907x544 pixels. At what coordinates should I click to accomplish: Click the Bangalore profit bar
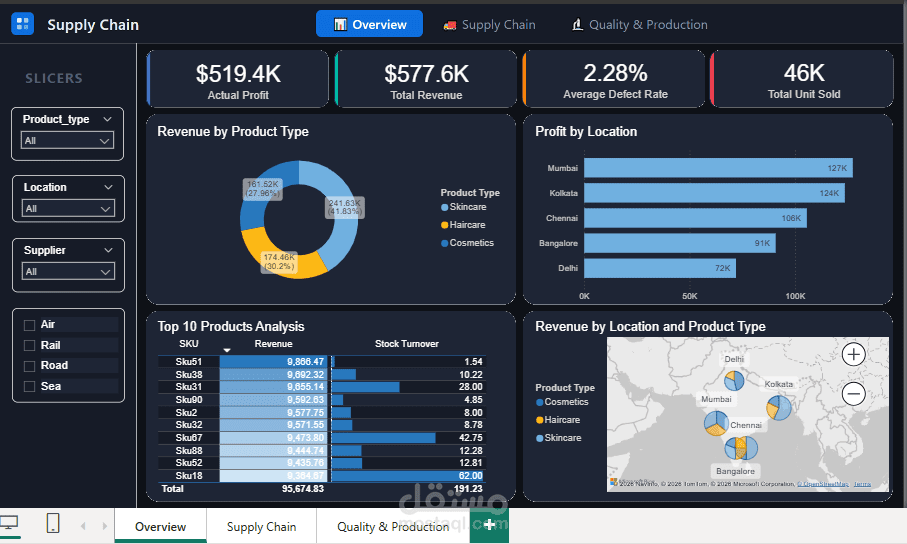tap(680, 243)
